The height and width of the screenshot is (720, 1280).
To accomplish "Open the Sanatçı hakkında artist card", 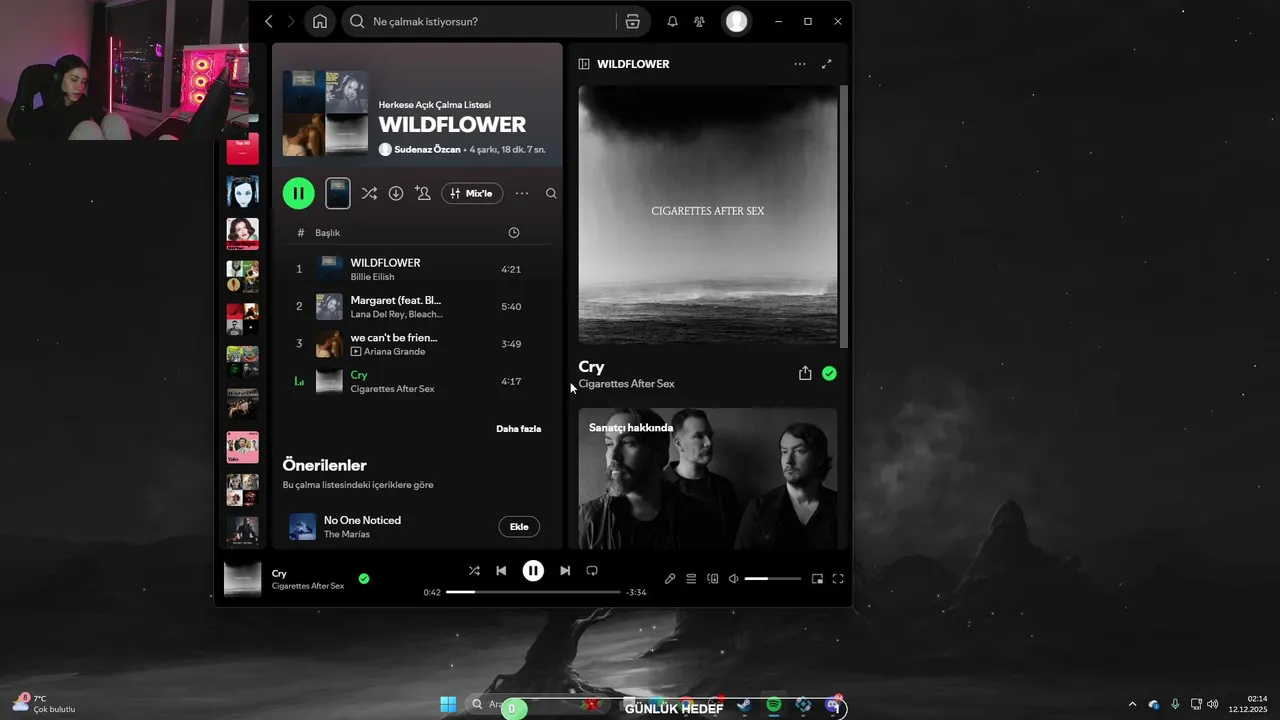I will [708, 478].
